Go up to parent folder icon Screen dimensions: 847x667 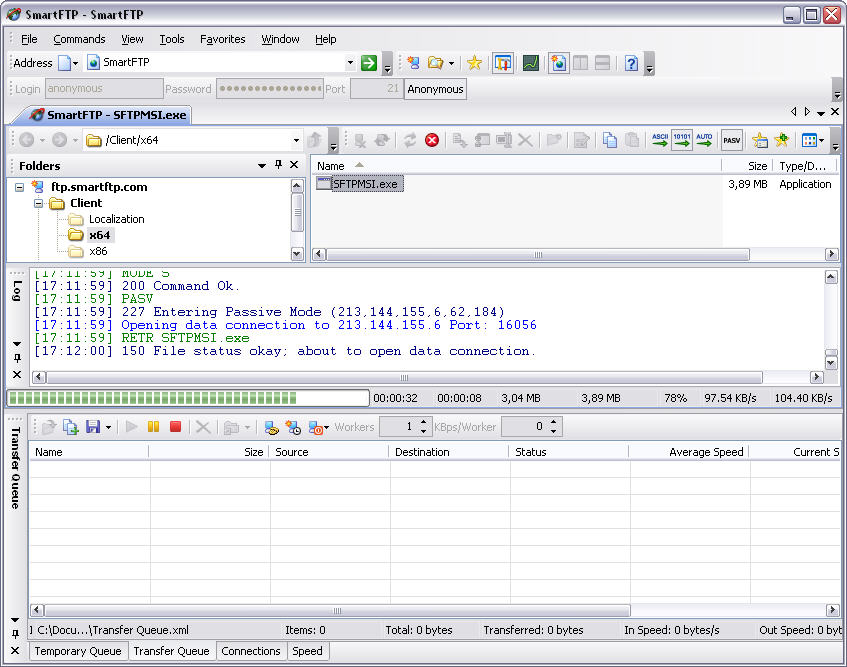(315, 140)
